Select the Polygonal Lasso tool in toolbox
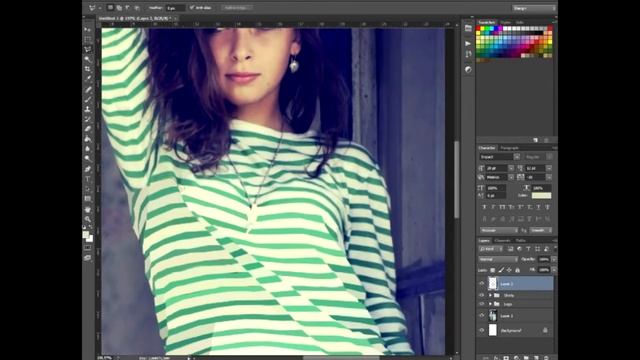This screenshot has height=360, width=640. (x=88, y=49)
